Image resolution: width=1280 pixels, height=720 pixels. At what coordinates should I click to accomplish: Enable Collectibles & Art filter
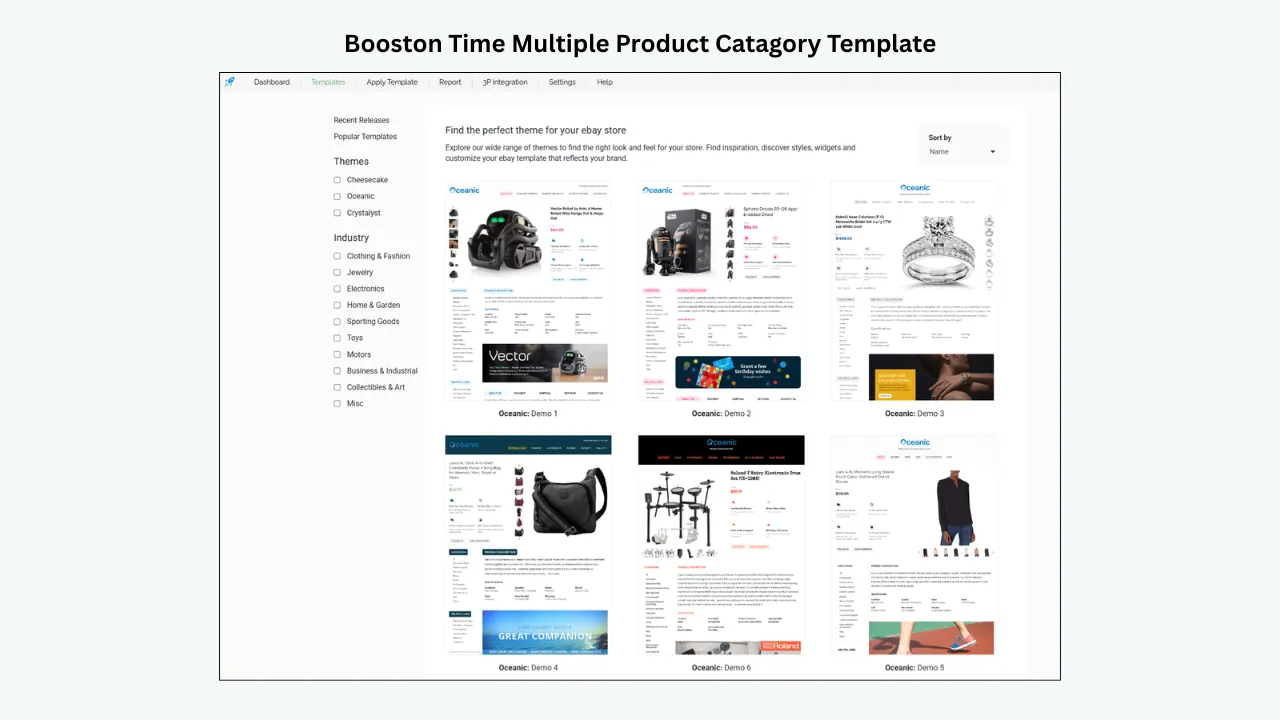[337, 387]
